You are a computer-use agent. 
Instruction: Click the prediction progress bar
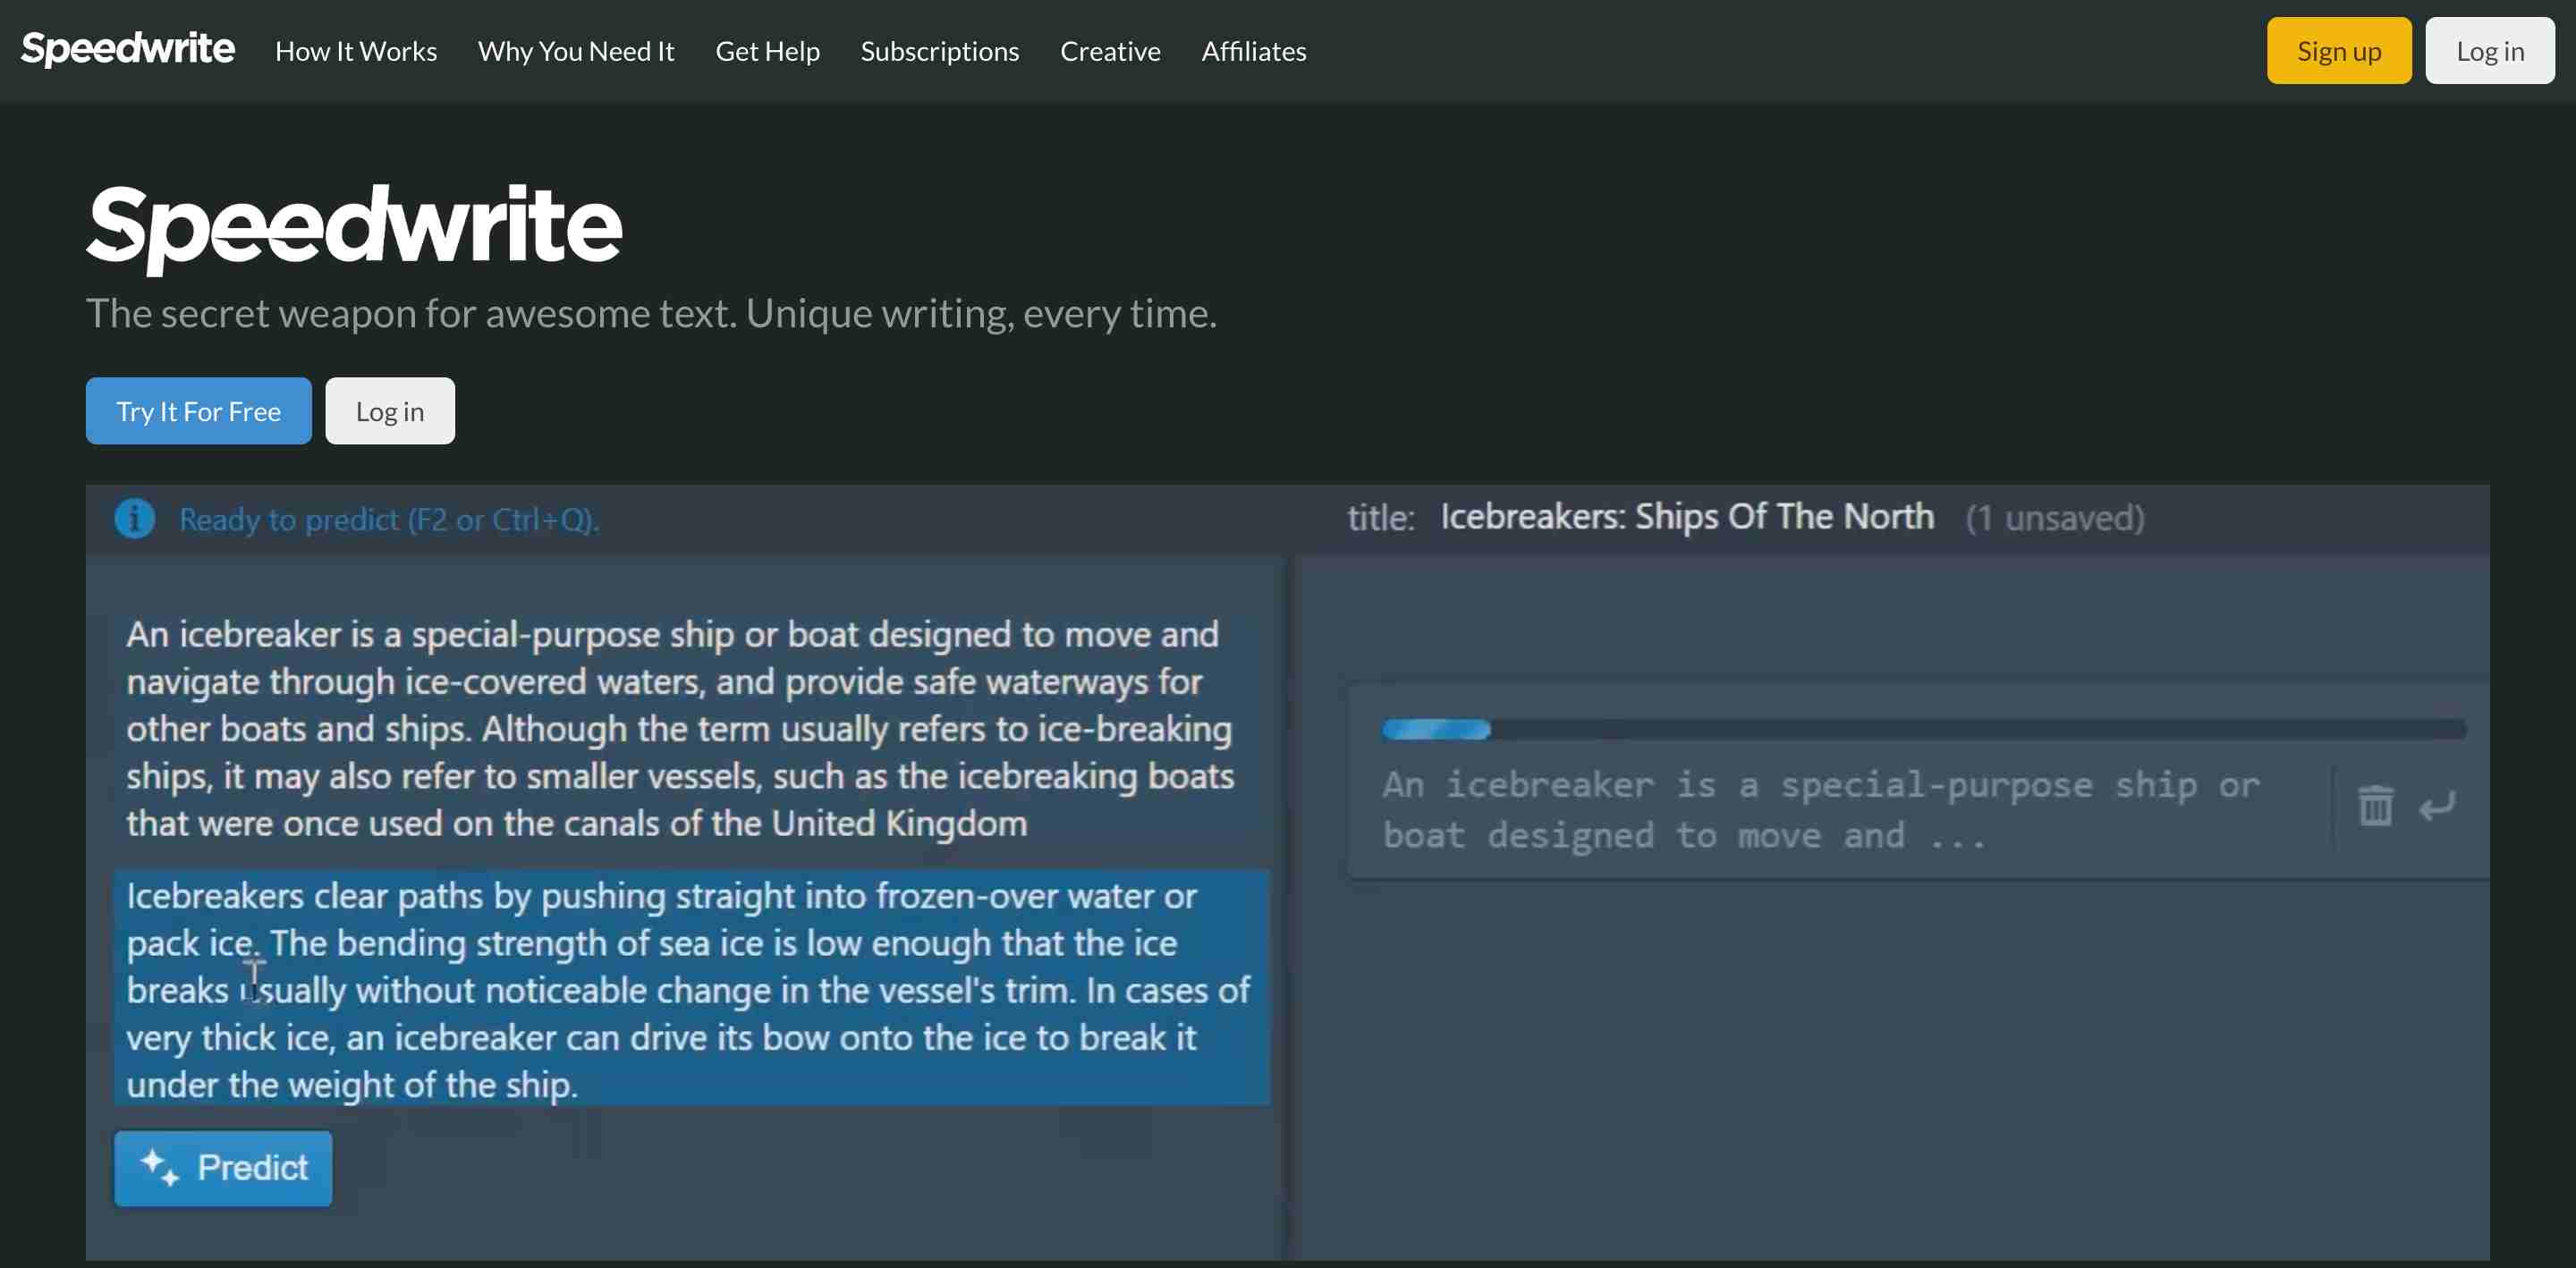click(x=1923, y=730)
